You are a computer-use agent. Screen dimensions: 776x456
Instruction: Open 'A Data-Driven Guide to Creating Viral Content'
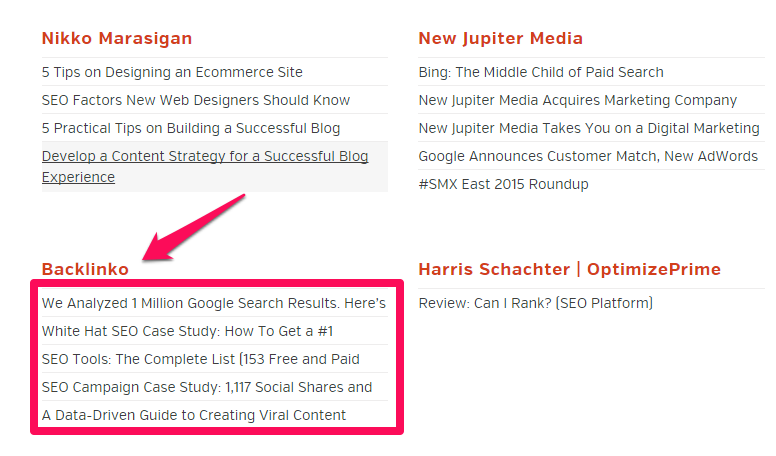pyautogui.click(x=194, y=415)
